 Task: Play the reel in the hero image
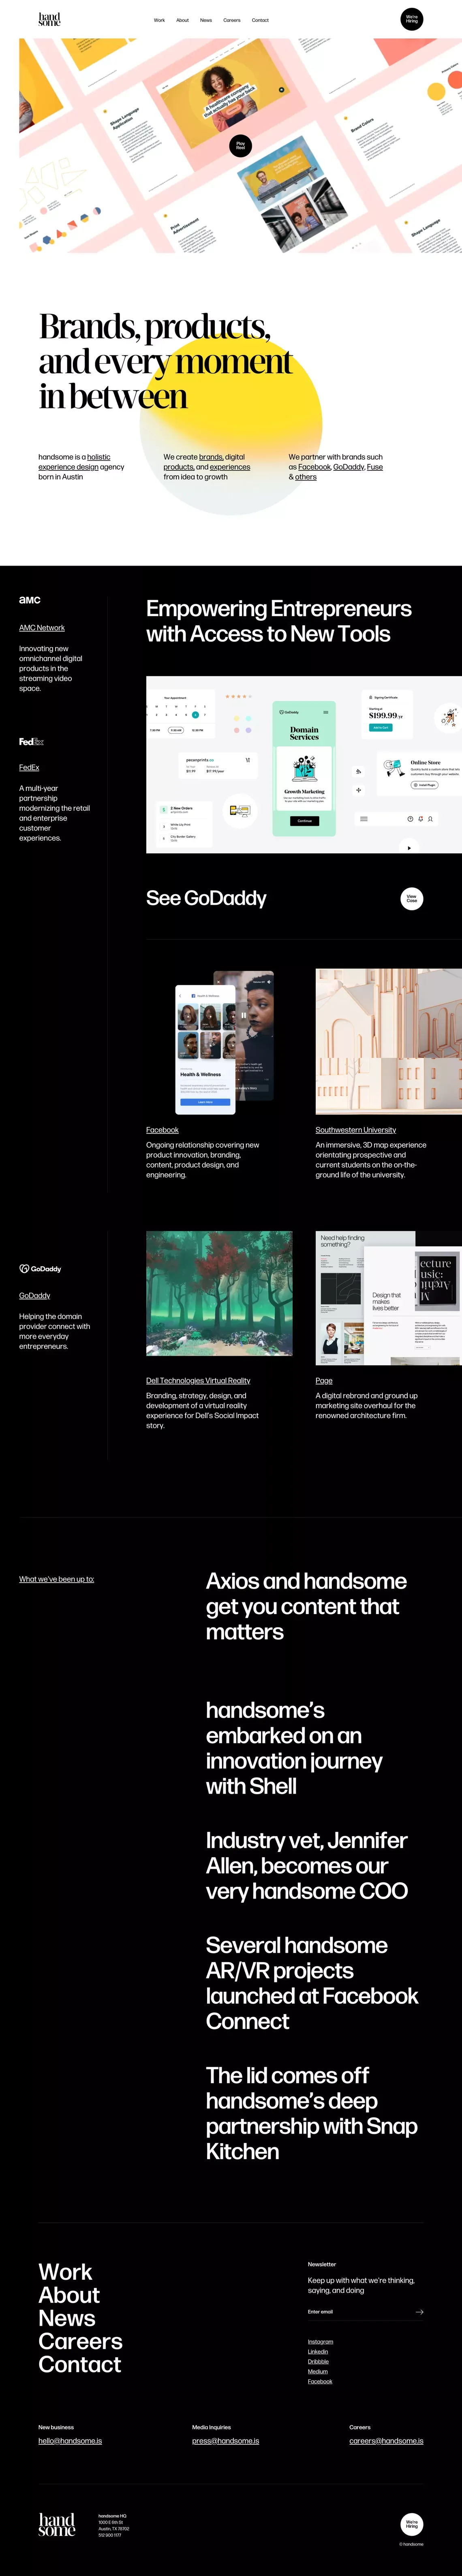coord(240,146)
